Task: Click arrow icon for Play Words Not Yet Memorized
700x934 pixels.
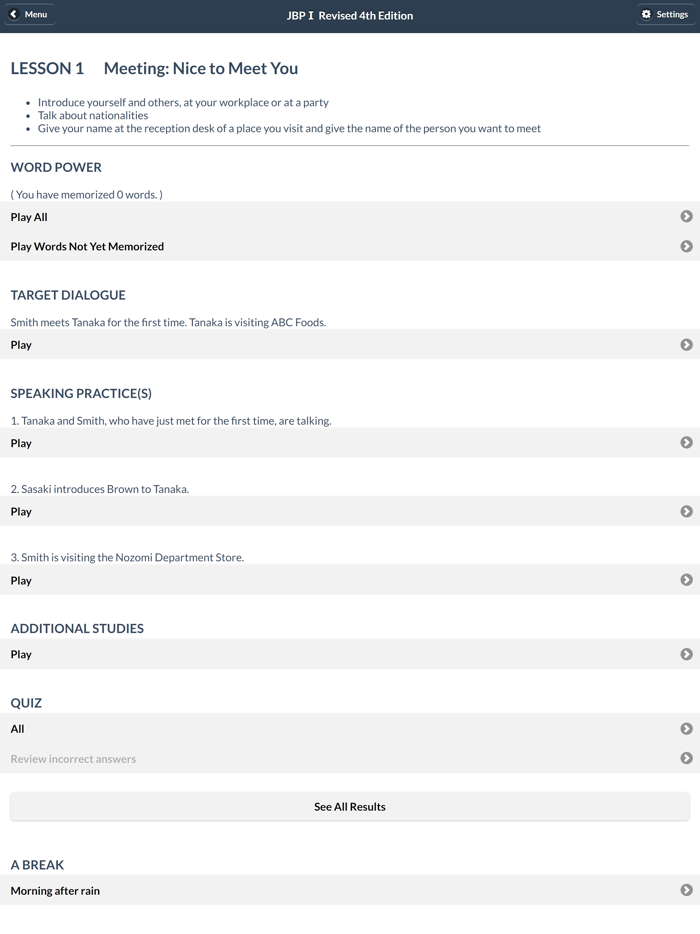Action: point(686,246)
